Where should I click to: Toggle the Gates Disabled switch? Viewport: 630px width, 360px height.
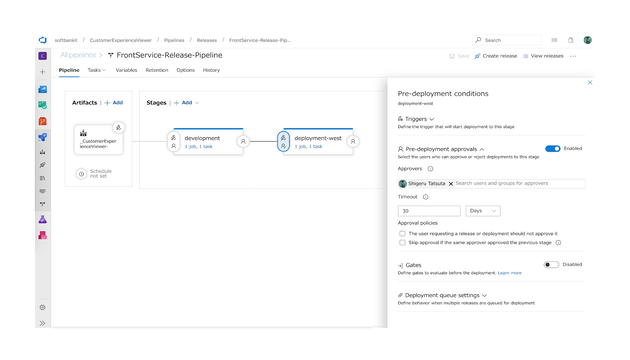tap(551, 264)
